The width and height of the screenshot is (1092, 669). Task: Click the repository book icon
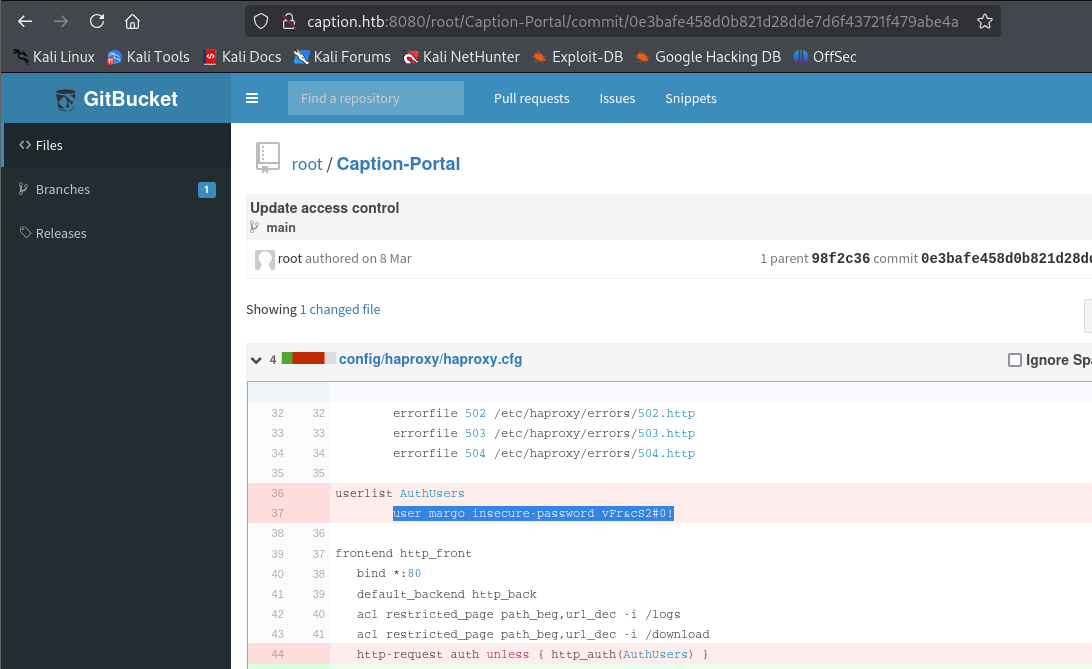click(267, 156)
